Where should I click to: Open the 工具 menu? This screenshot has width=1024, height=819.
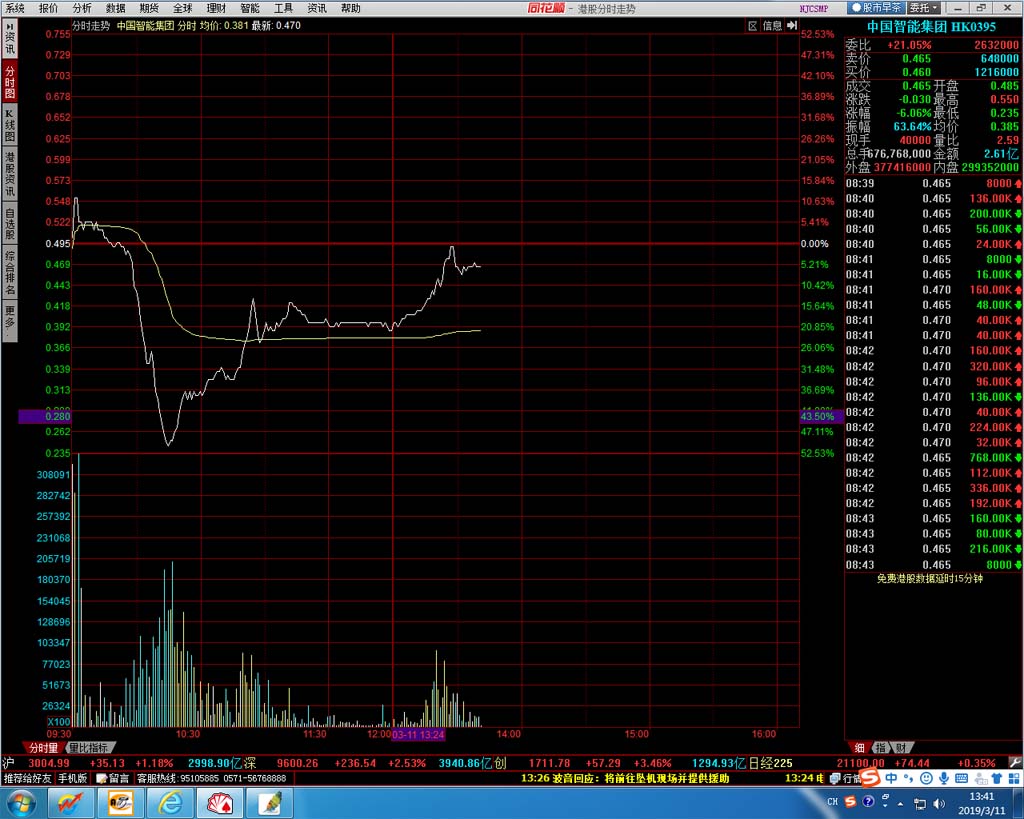pos(283,8)
